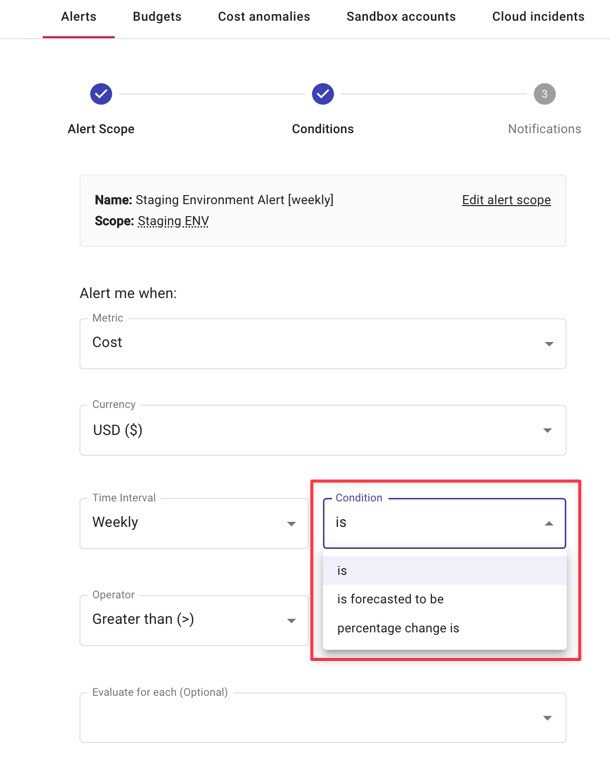
Task: Click the Edit alert scope link
Action: click(506, 200)
